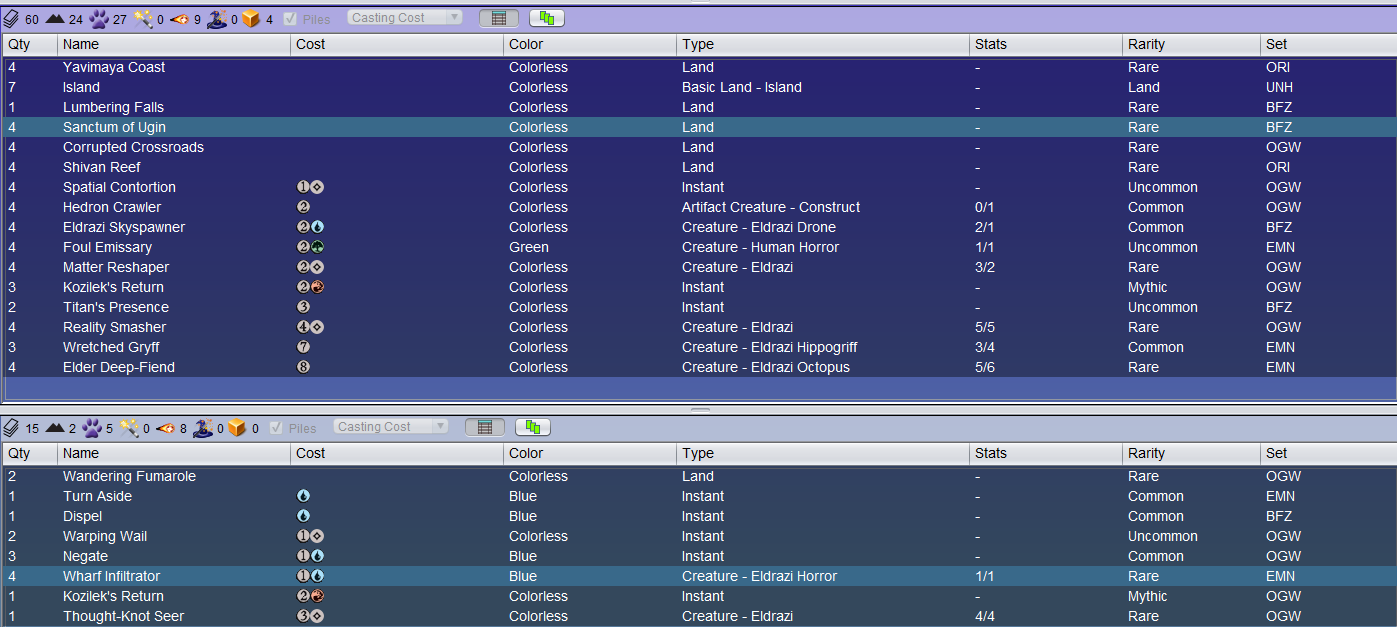
Task: Click the sideboard card count stack icon
Action: (11, 427)
